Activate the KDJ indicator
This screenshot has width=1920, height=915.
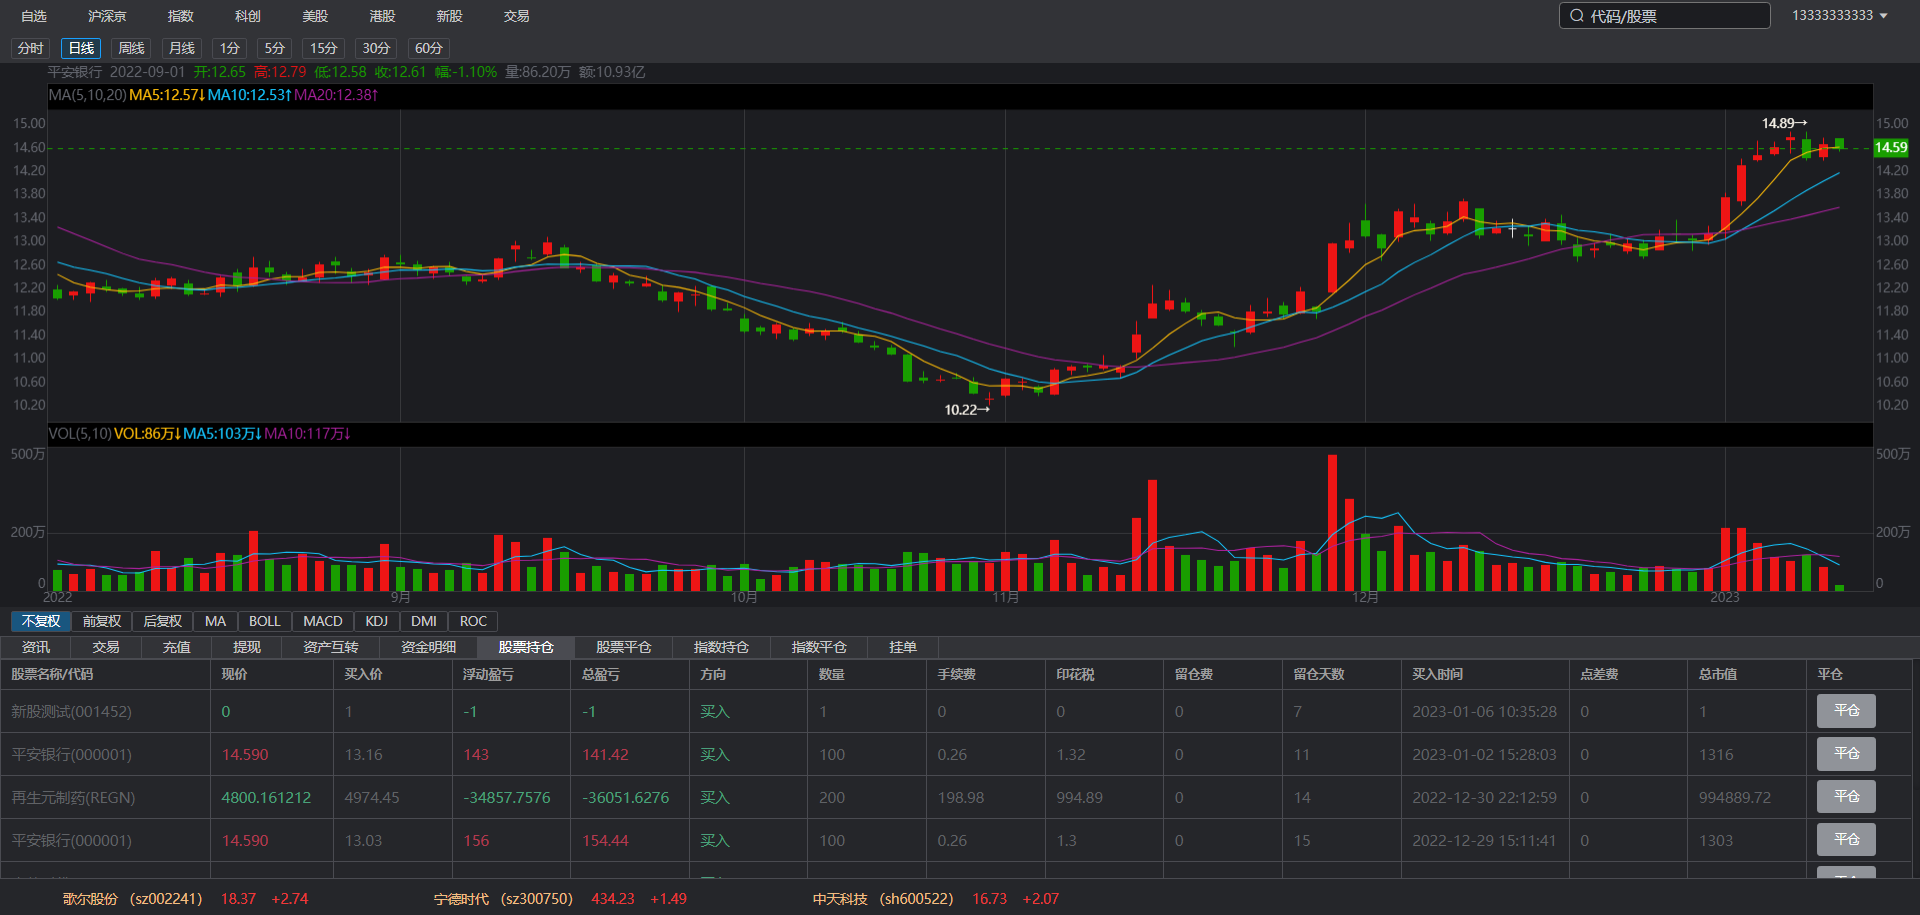(376, 621)
